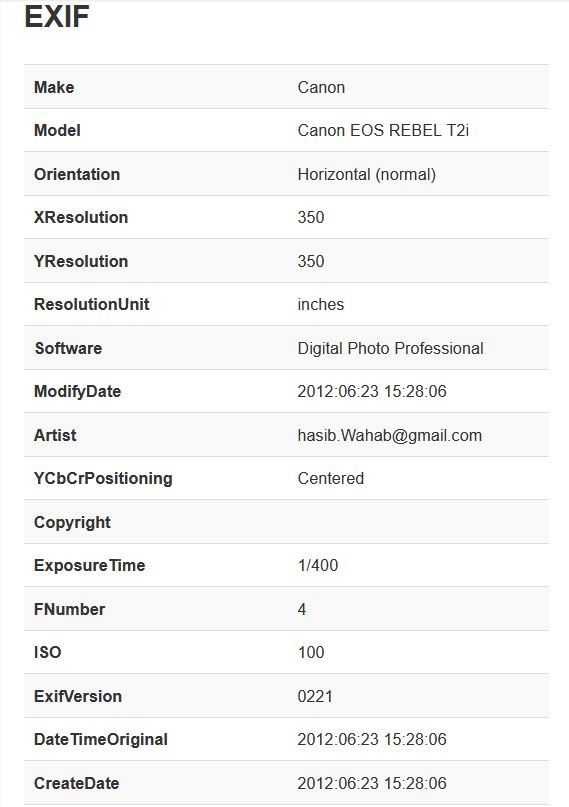Click the Software row label

(x=68, y=348)
